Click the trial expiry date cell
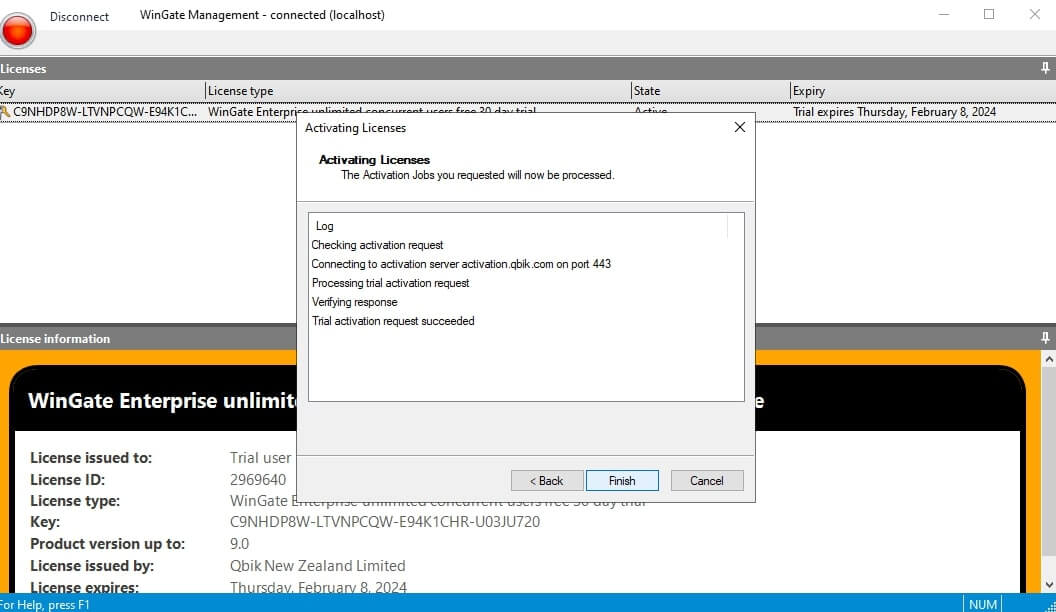The height and width of the screenshot is (612, 1056). tap(894, 112)
